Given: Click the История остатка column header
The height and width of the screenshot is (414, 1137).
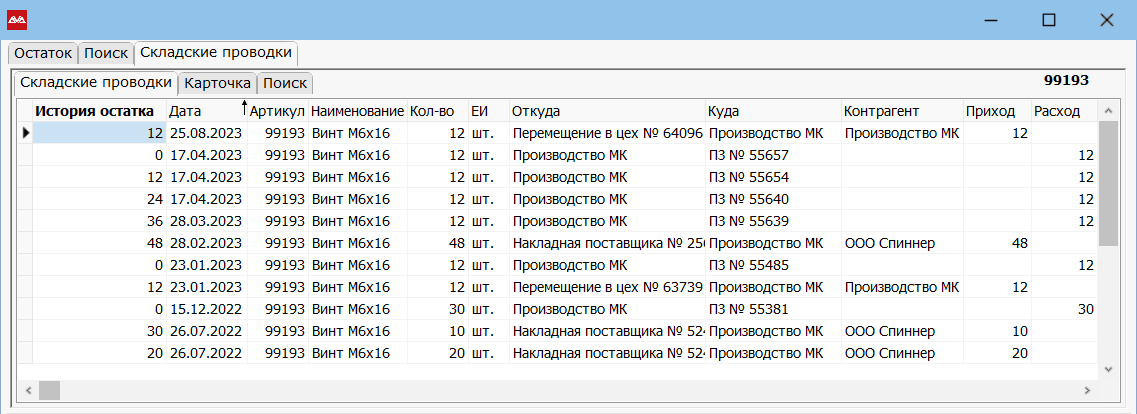Looking at the screenshot, I should pyautogui.click(x=95, y=111).
